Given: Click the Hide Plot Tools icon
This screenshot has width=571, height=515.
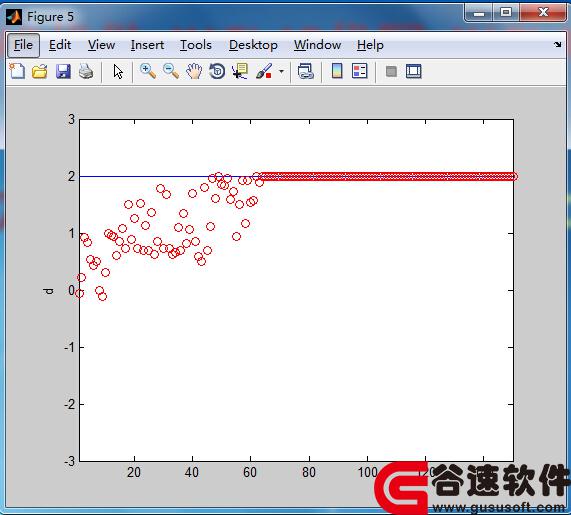Looking at the screenshot, I should click(x=391, y=71).
